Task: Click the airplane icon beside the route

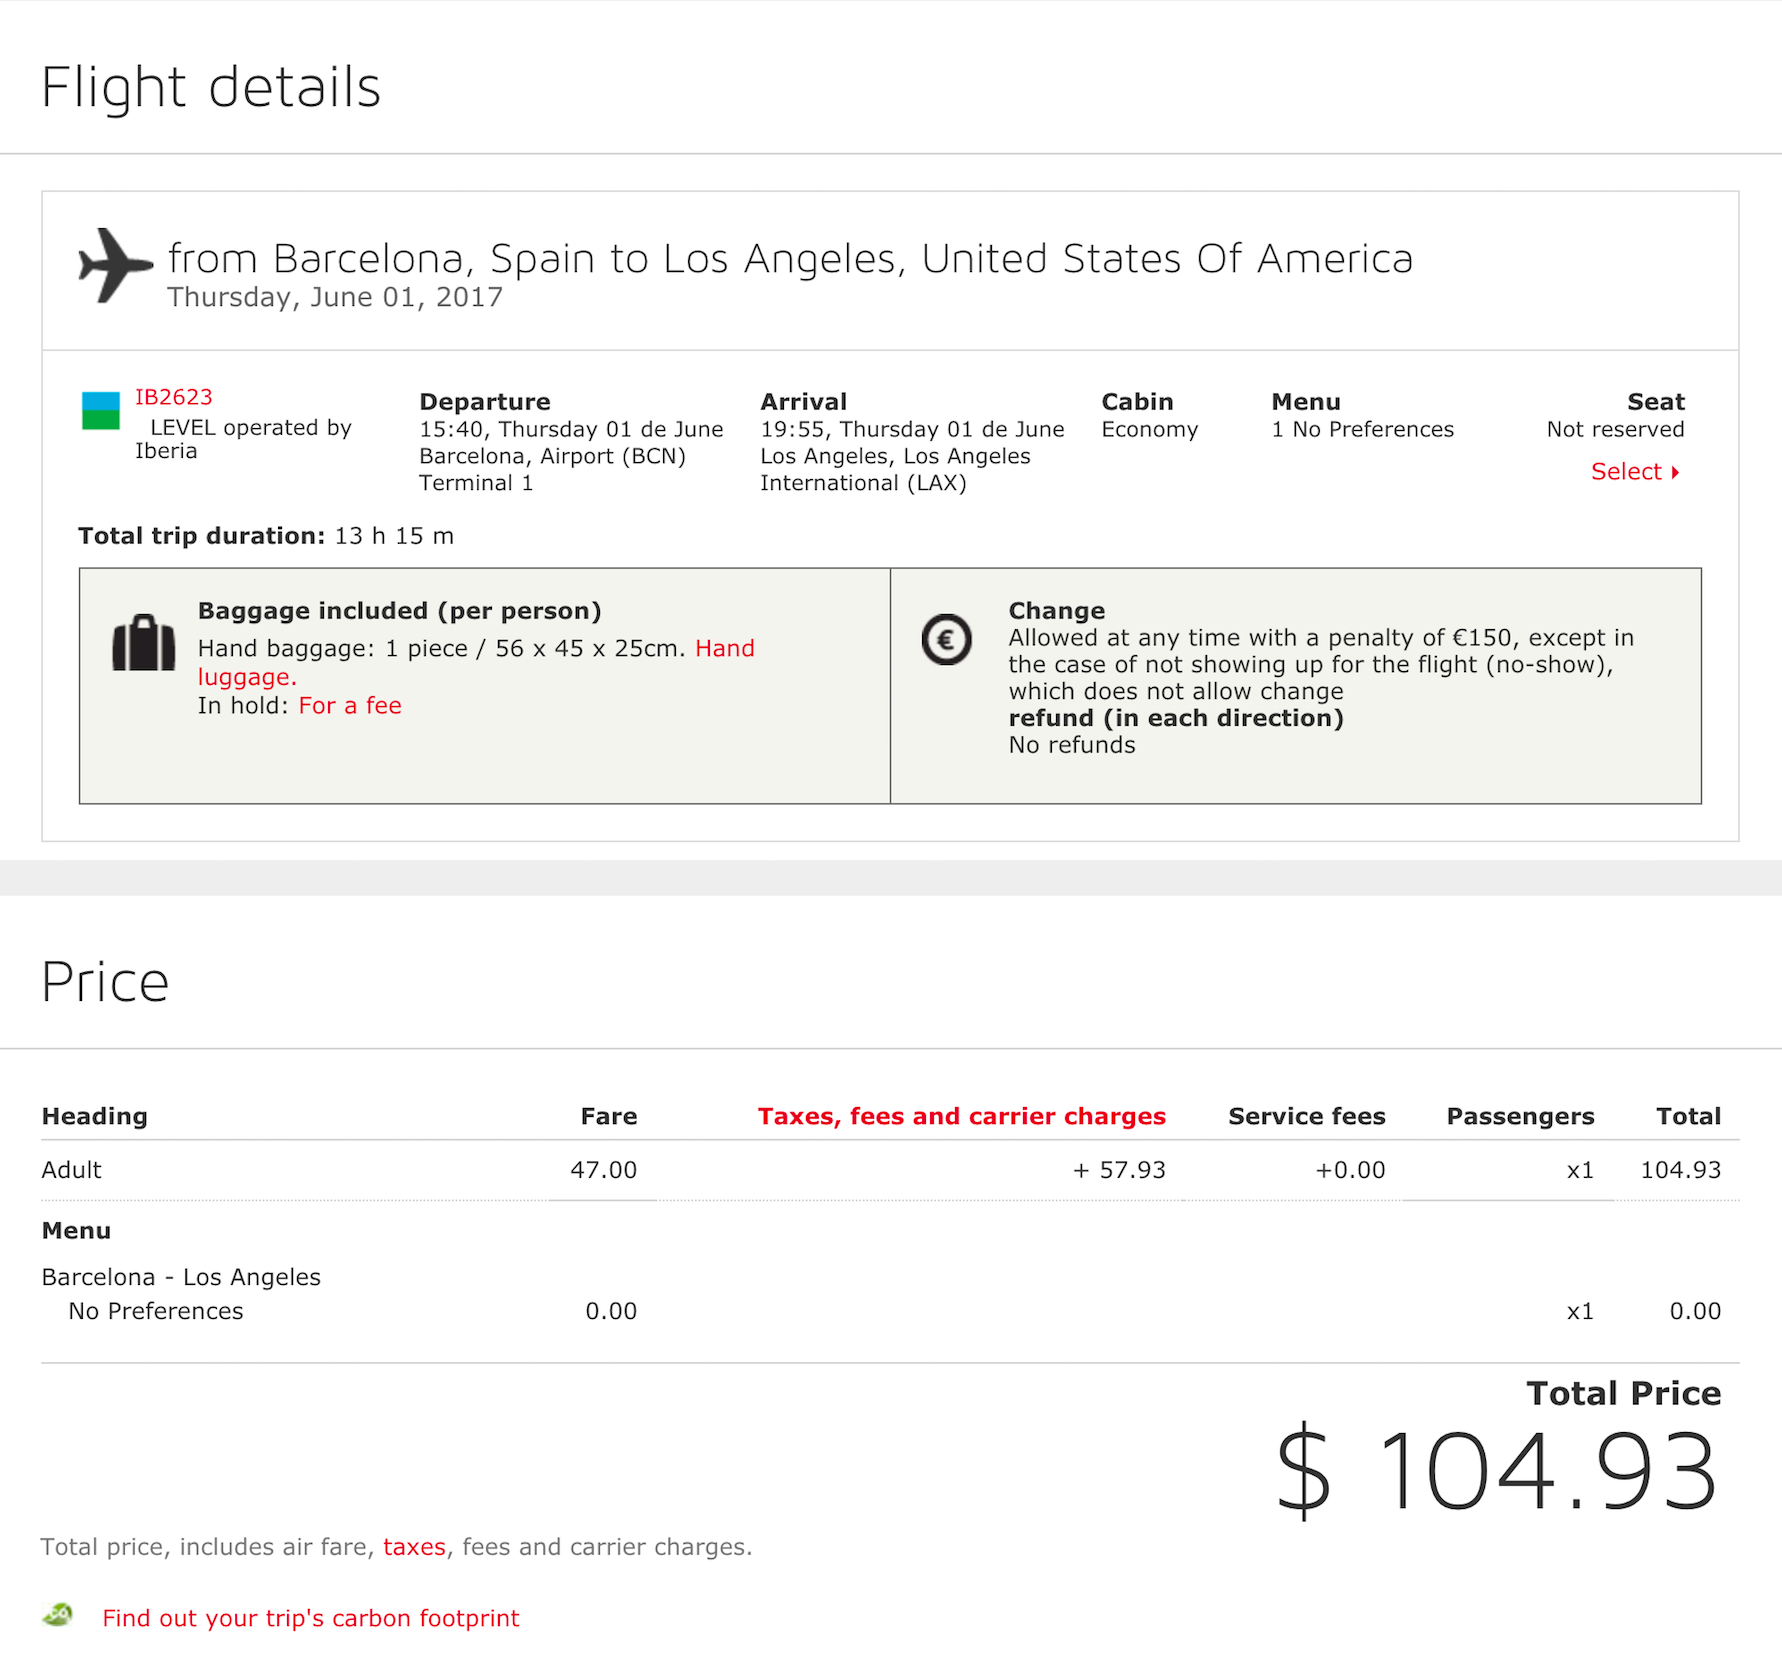Action: coord(115,265)
